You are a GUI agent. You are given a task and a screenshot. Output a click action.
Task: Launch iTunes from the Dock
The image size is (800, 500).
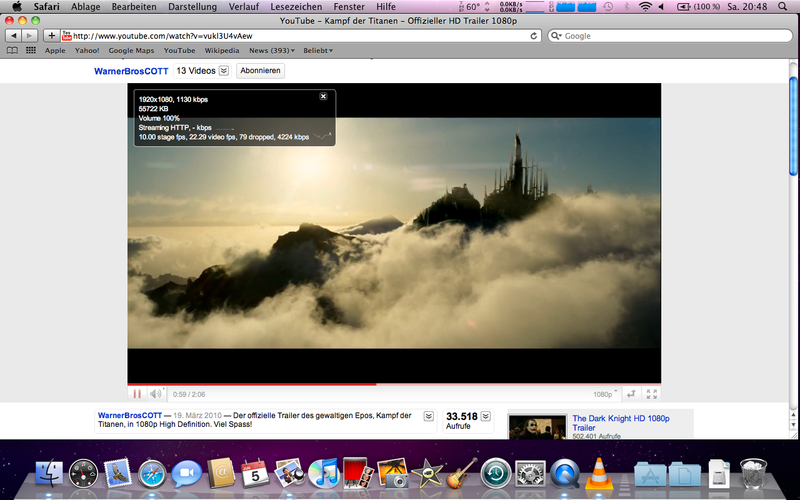(323, 473)
